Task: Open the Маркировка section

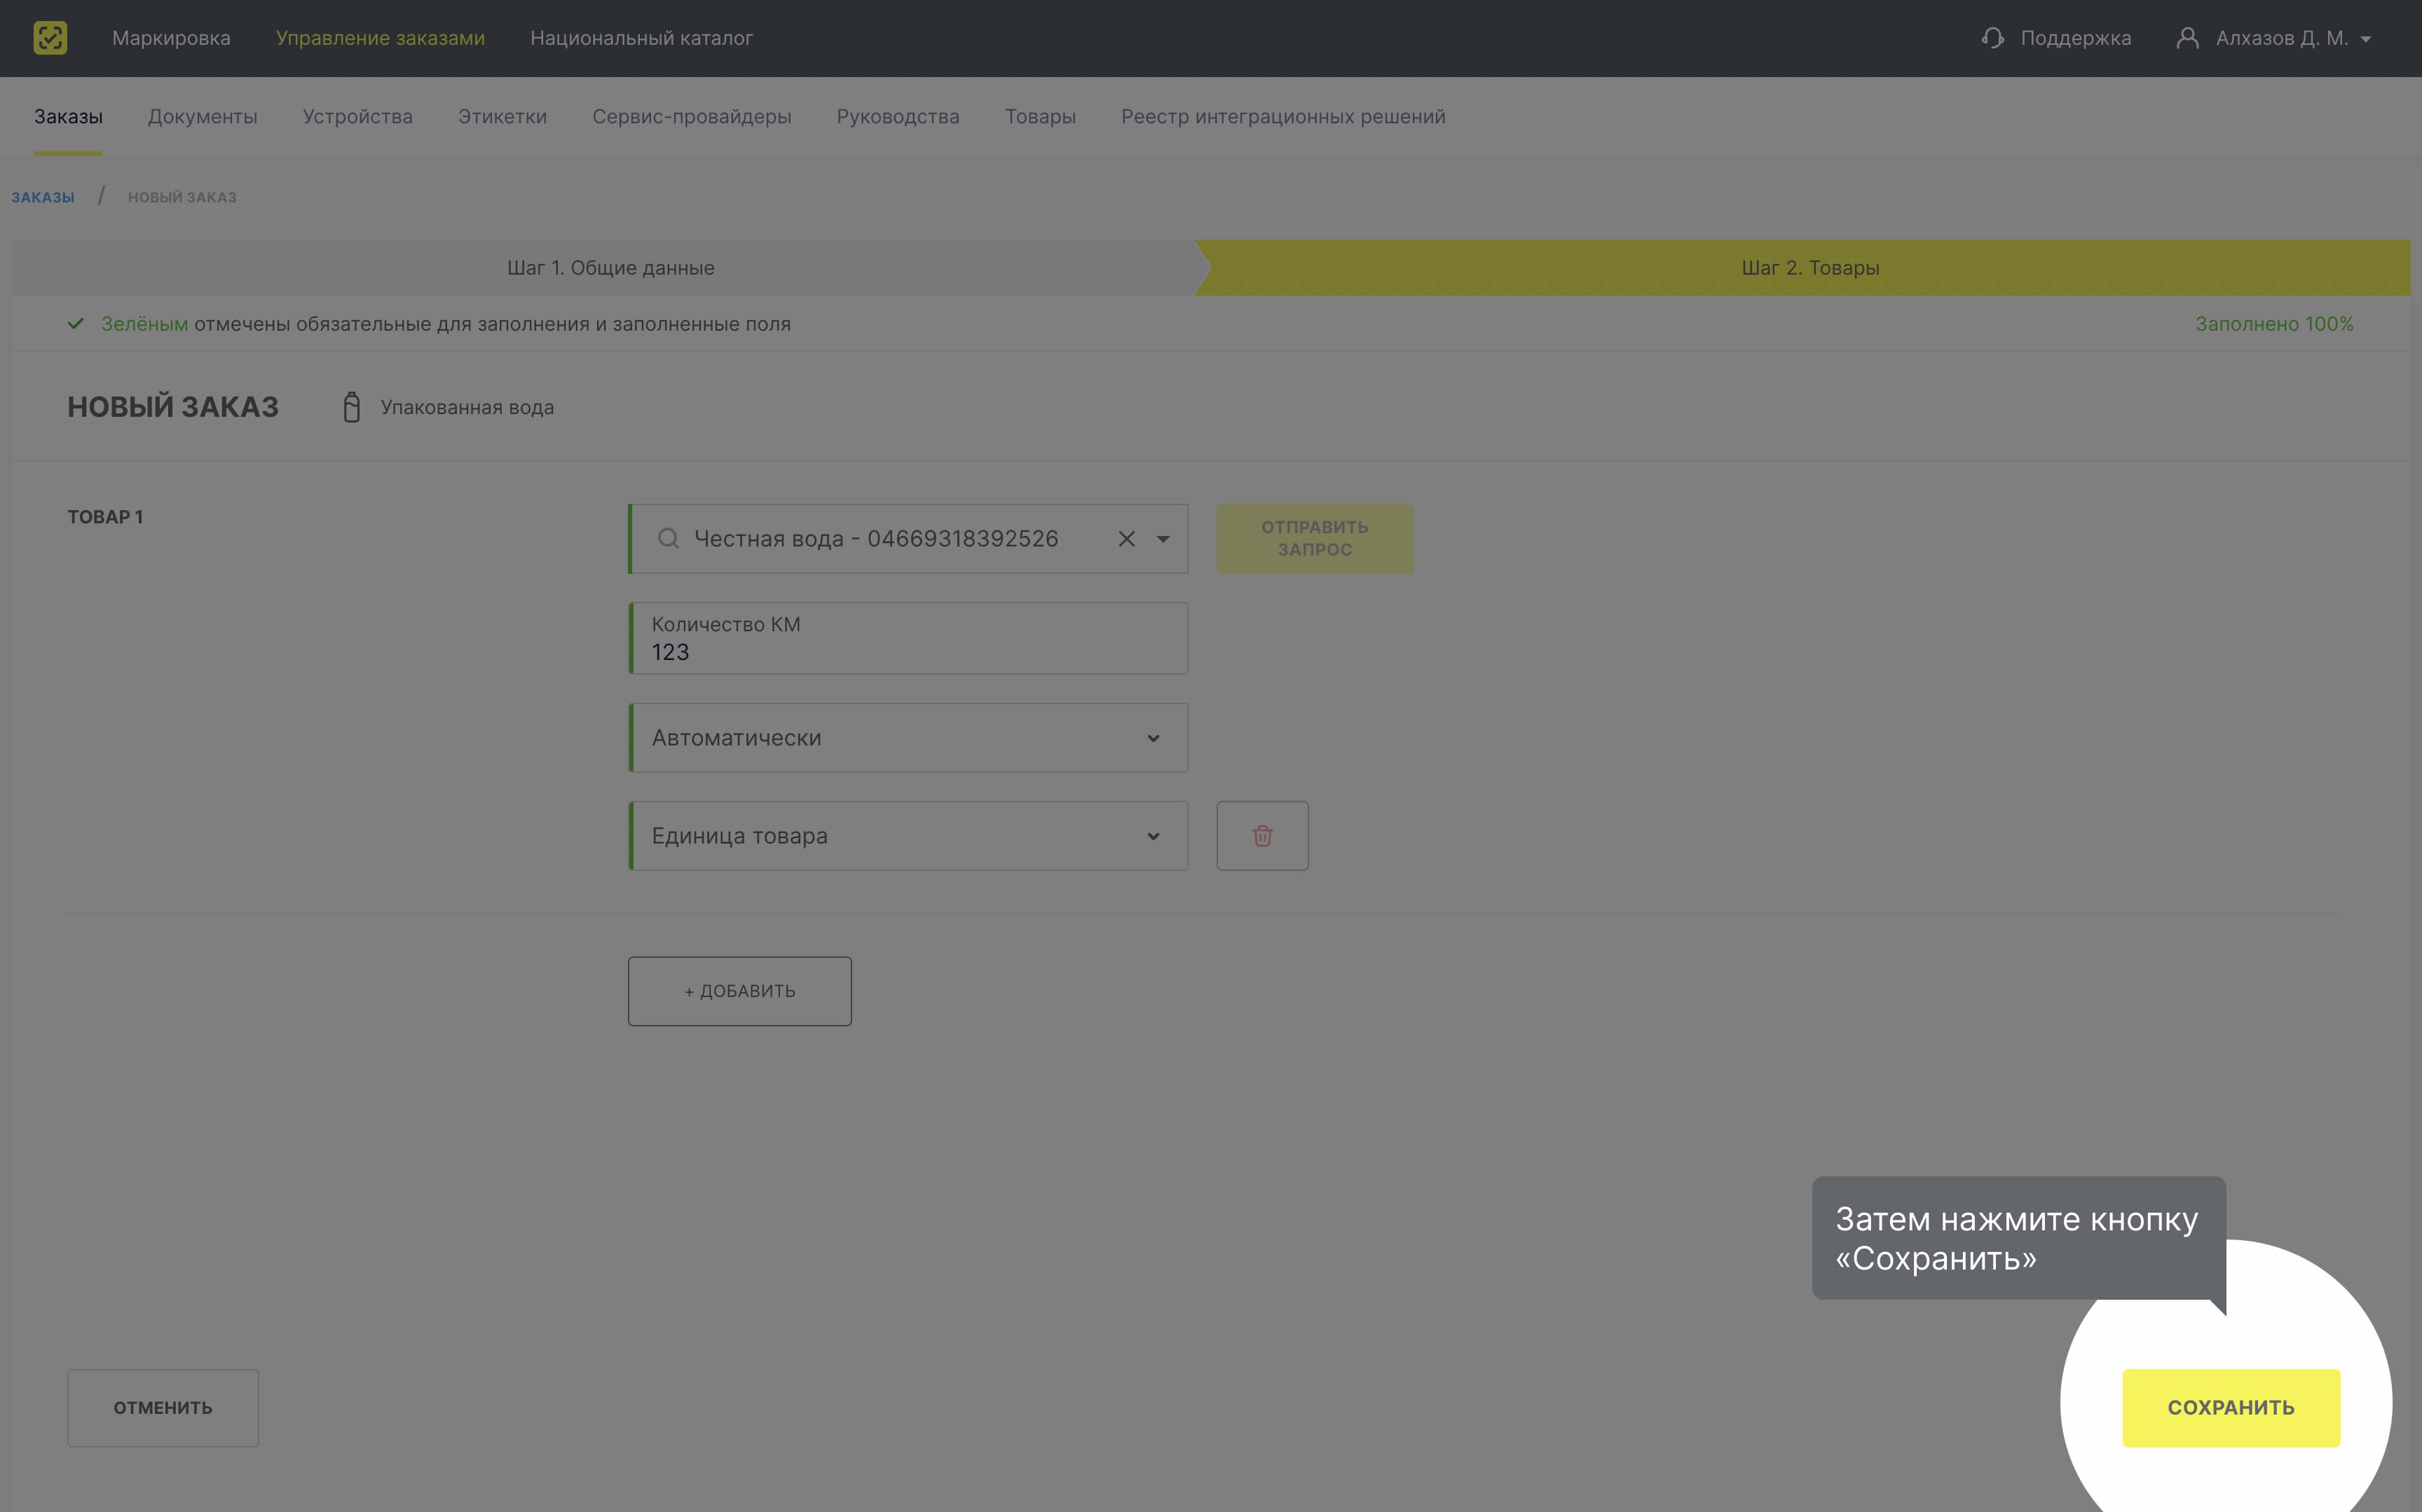Action: tap(171, 38)
